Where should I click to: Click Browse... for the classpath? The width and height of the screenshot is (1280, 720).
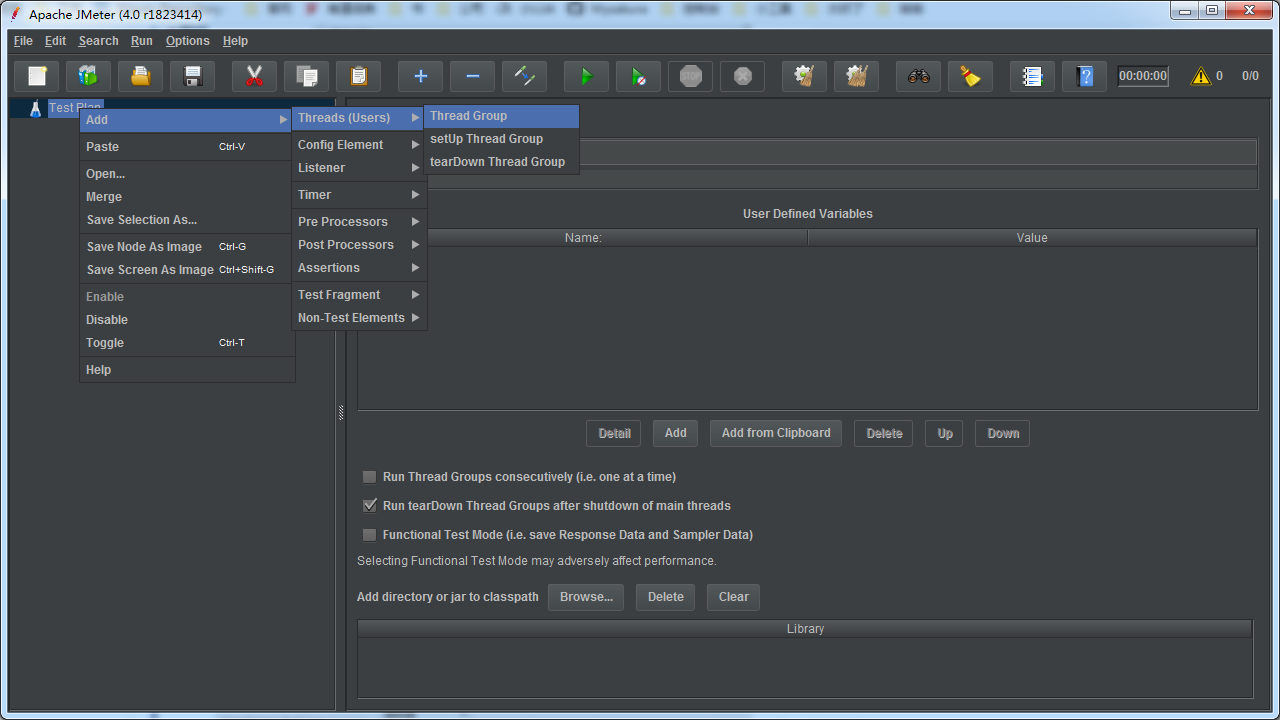click(x=586, y=597)
